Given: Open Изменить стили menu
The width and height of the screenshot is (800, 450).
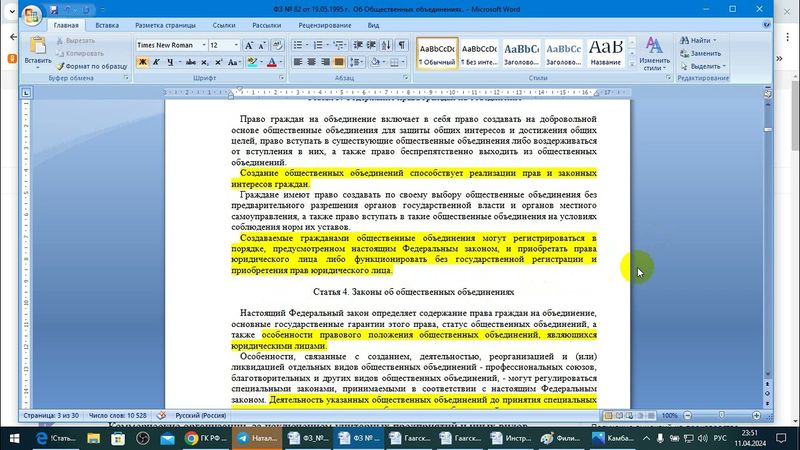Looking at the screenshot, I should [654, 53].
